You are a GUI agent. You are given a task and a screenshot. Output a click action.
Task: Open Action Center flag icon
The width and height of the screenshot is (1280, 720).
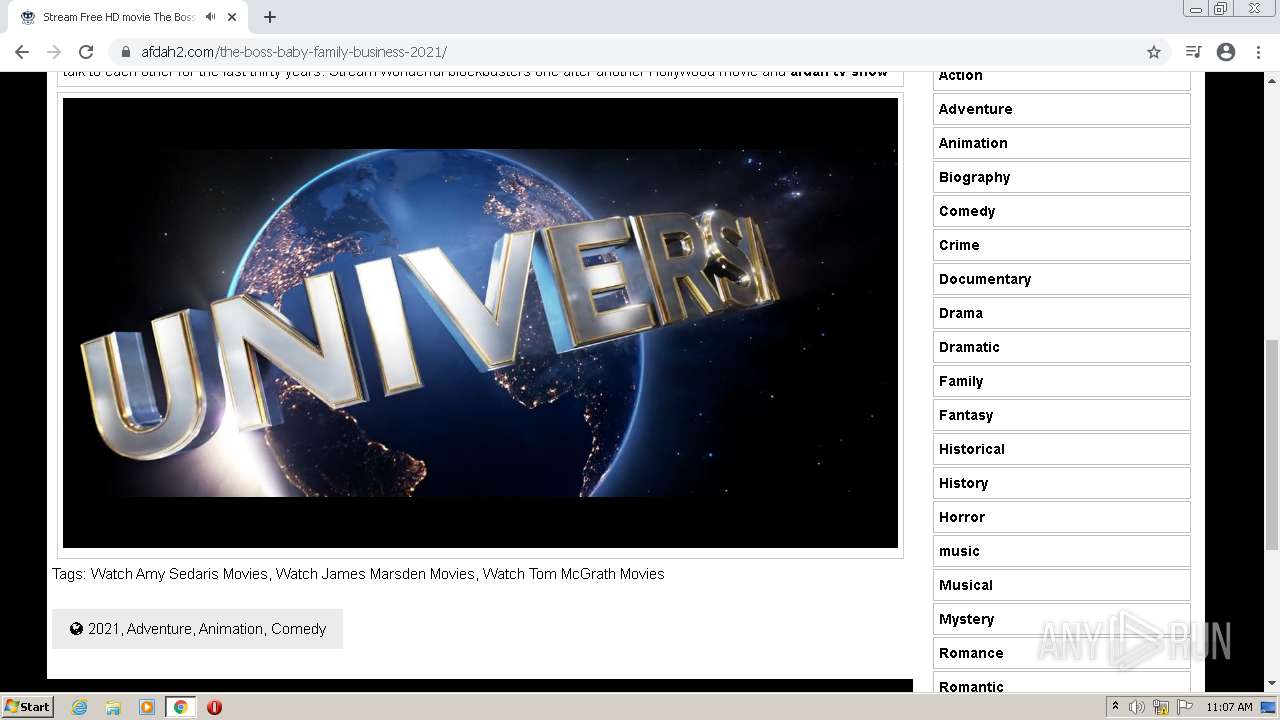click(x=1185, y=707)
